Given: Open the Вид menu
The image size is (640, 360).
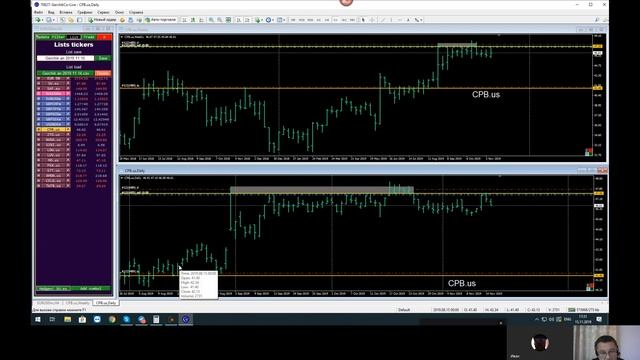Looking at the screenshot, I should (x=51, y=12).
